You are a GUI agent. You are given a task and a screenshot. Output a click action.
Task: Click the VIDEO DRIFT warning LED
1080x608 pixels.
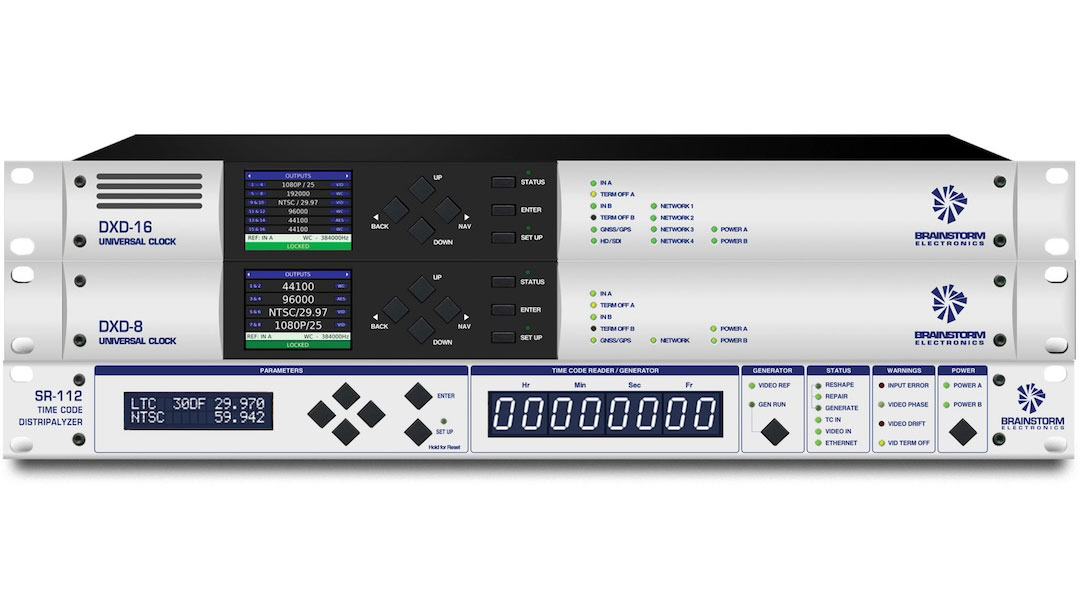click(881, 424)
